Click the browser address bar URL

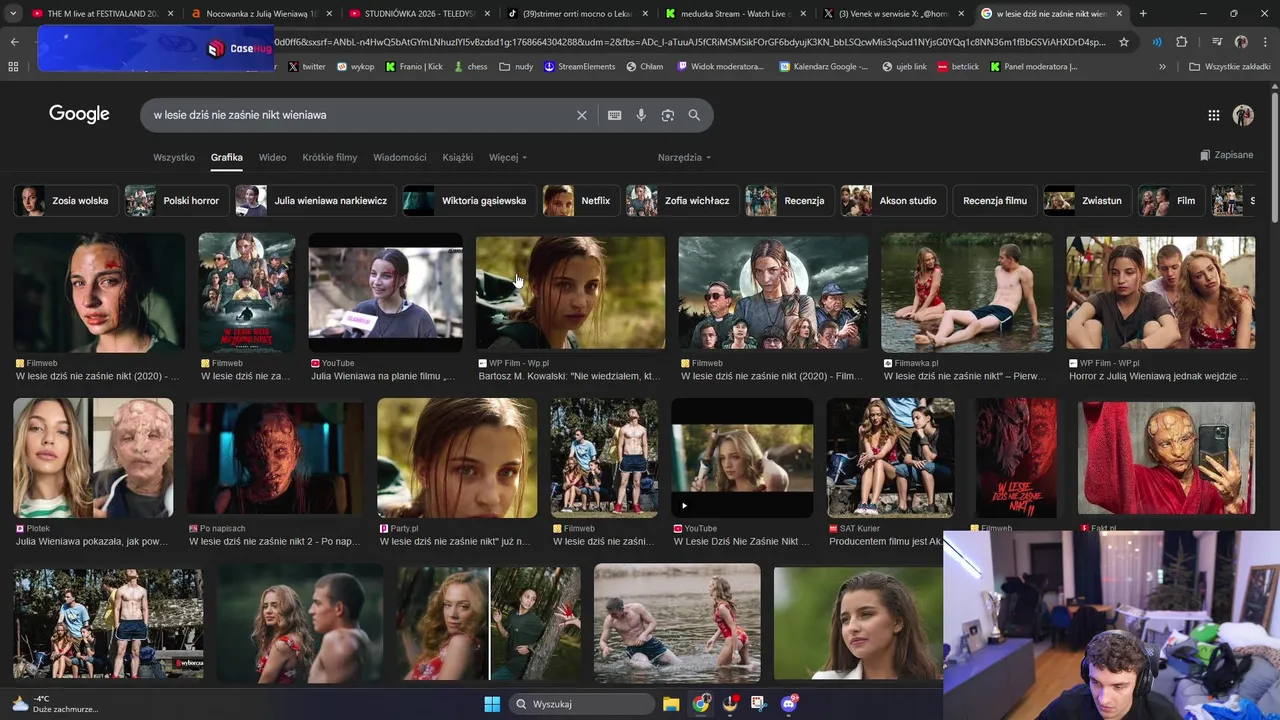690,42
